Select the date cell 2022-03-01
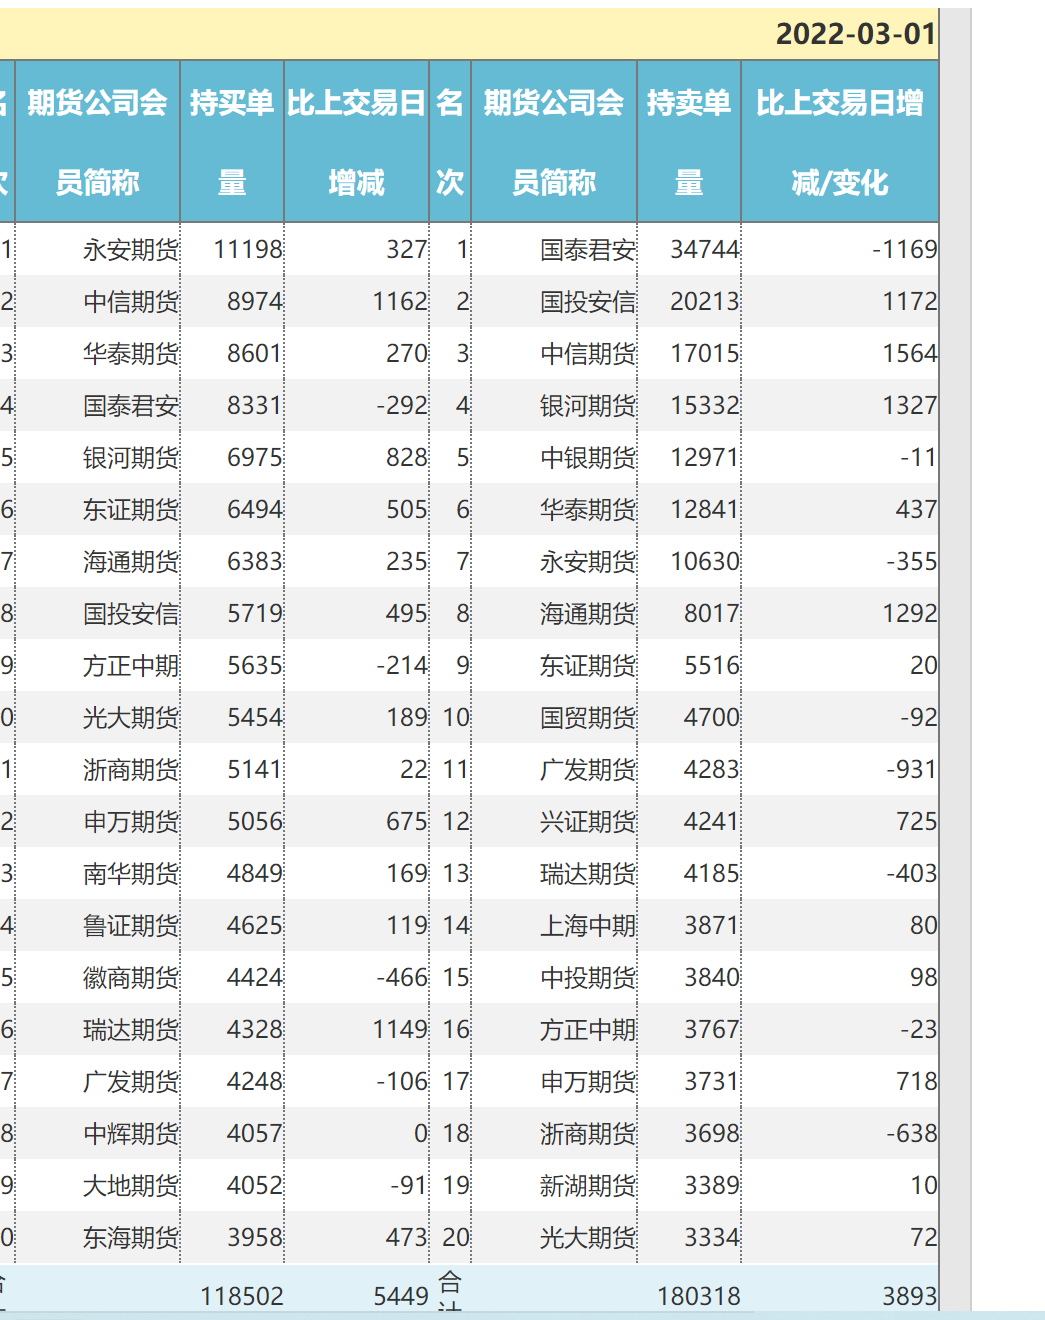This screenshot has width=1045, height=1320. 856,34
